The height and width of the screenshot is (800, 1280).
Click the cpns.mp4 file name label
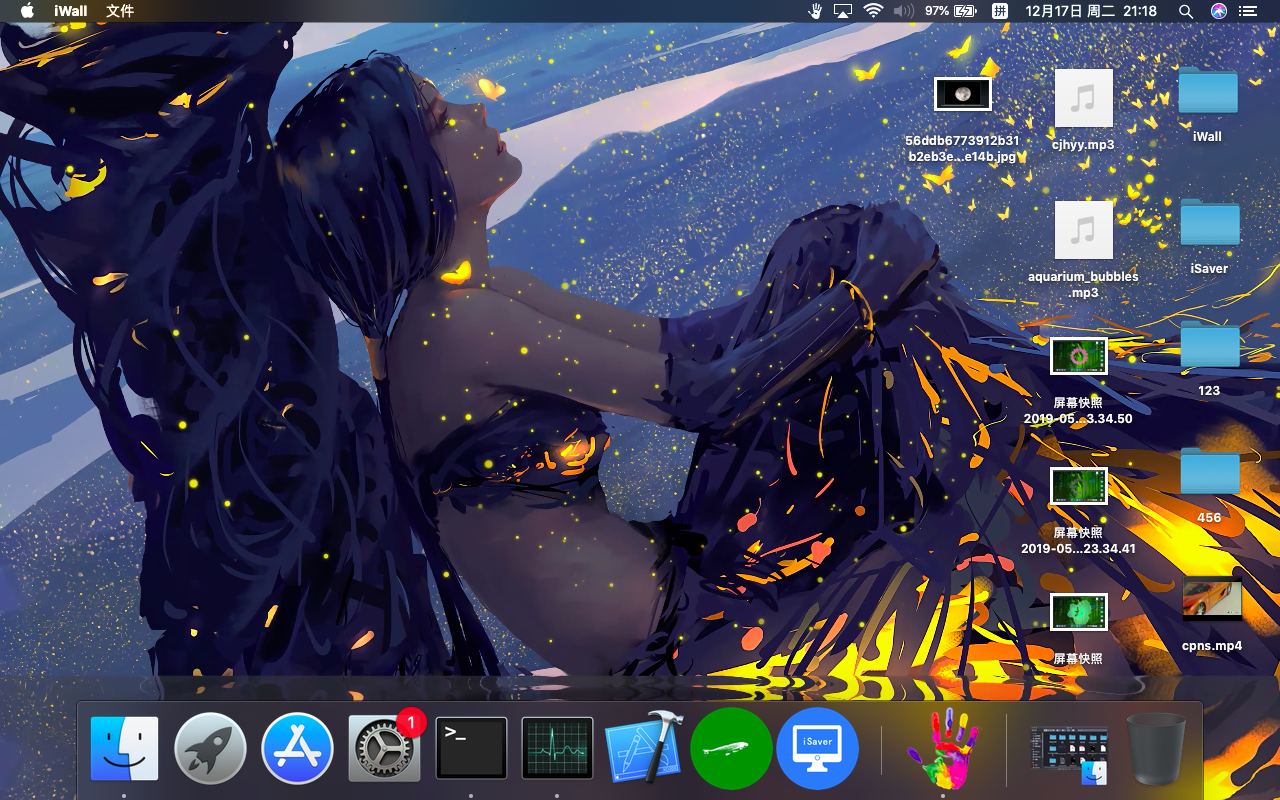coord(1212,646)
